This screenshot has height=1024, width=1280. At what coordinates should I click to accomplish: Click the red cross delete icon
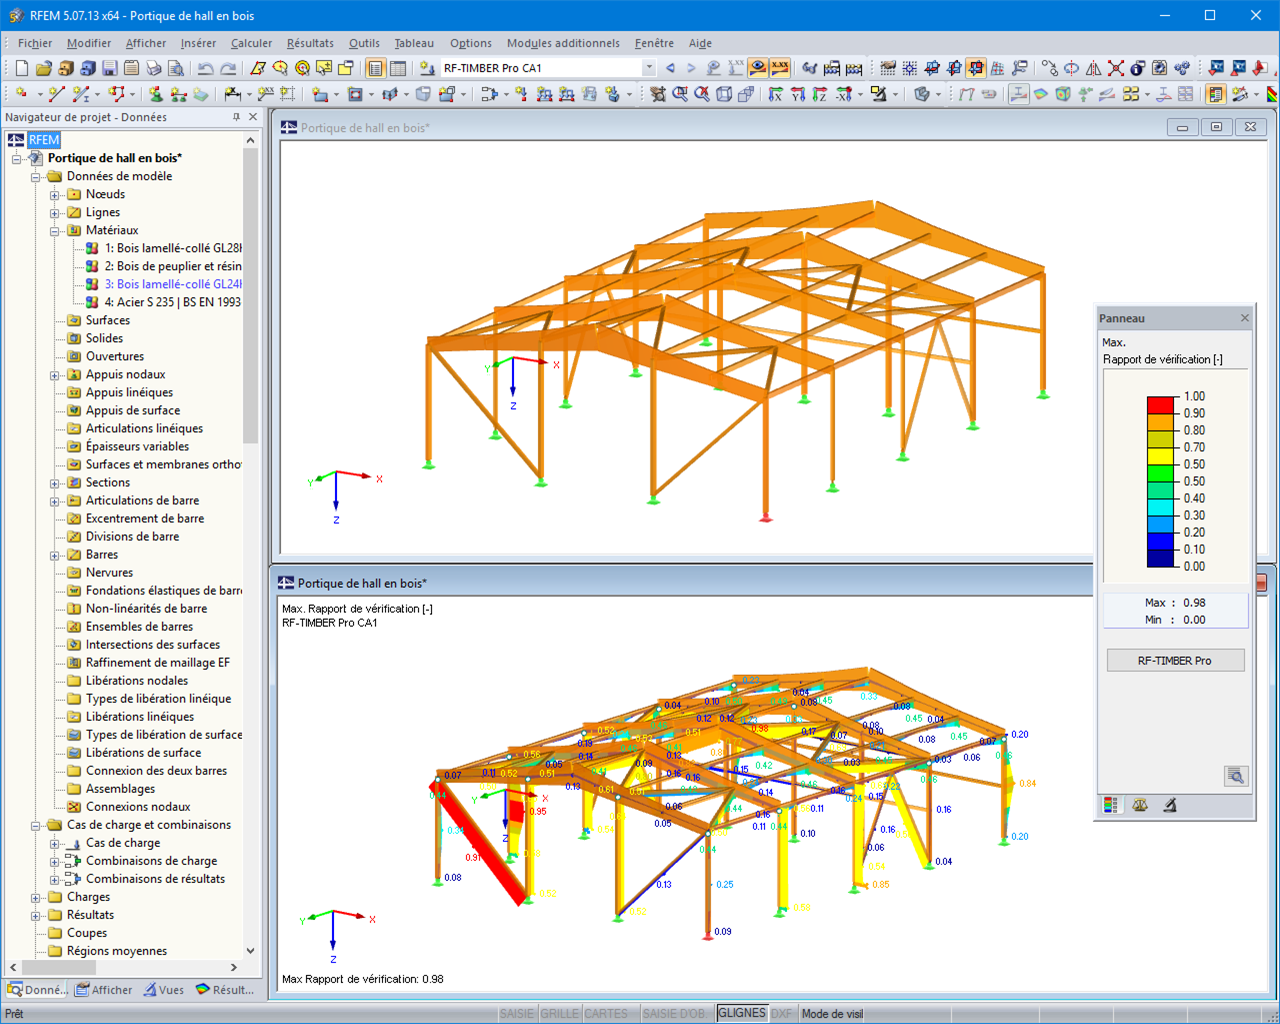point(1116,68)
